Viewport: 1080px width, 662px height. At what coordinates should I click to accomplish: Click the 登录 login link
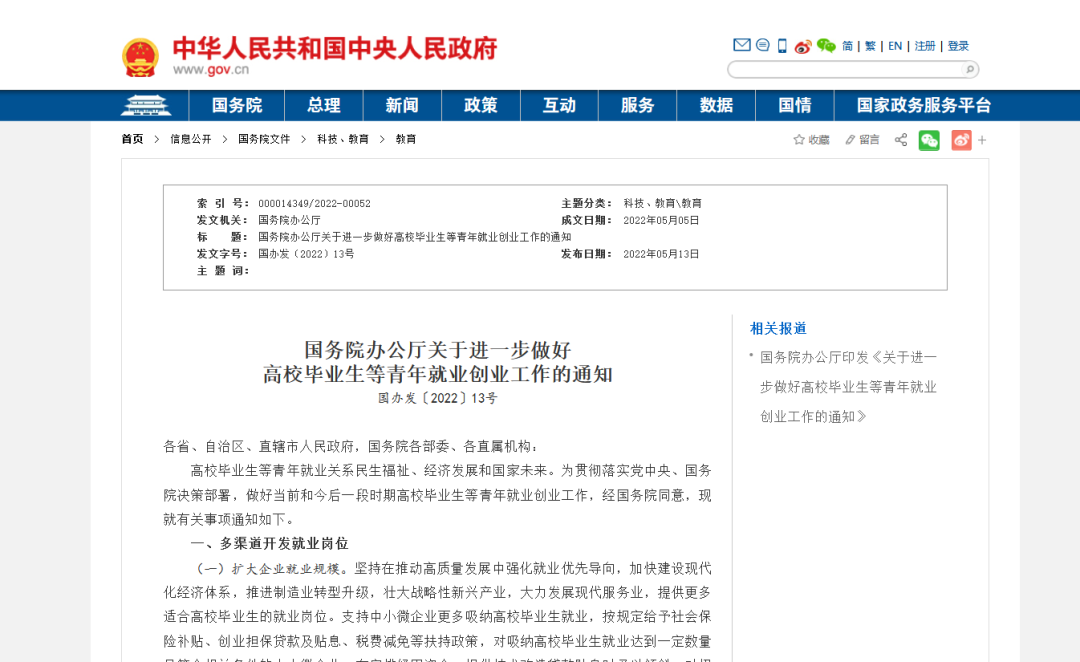(958, 45)
